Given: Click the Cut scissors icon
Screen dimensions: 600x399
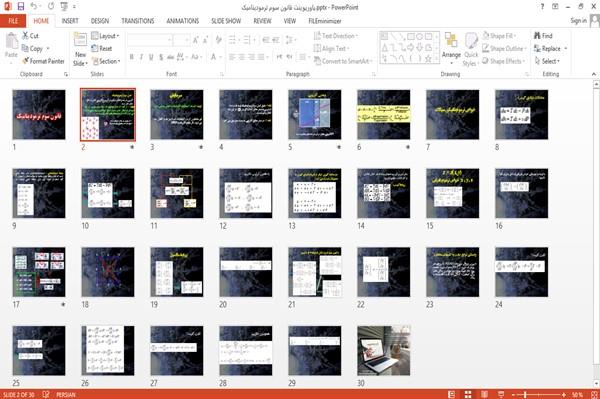Looking at the screenshot, I should pyautogui.click(x=25, y=36).
